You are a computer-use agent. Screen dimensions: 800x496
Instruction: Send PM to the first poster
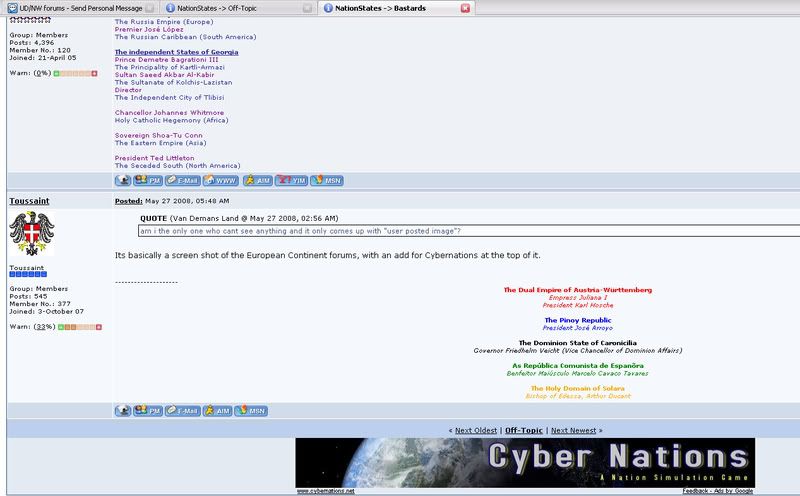tap(150, 180)
